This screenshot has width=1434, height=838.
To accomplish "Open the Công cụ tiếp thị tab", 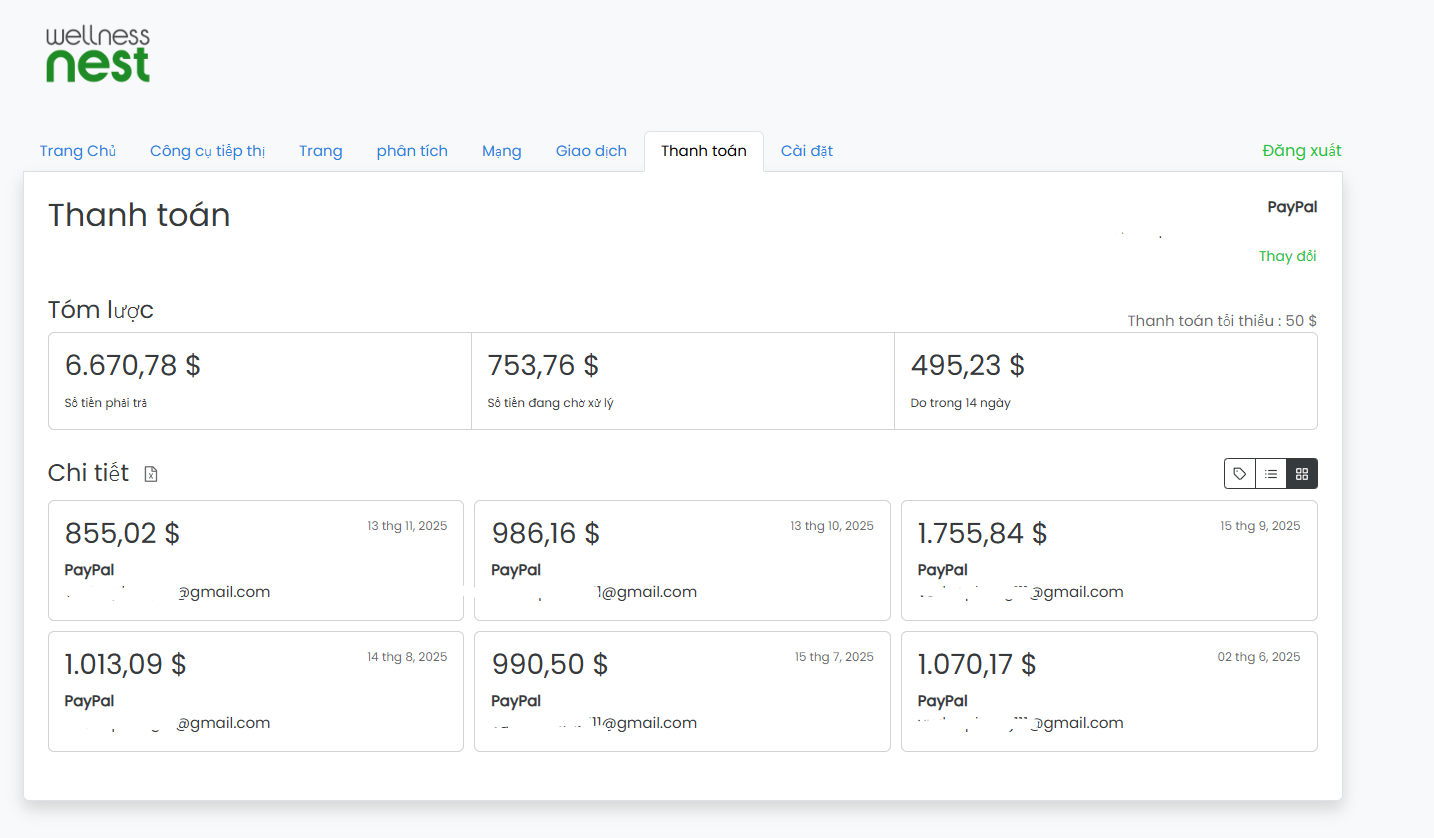I will coord(207,151).
